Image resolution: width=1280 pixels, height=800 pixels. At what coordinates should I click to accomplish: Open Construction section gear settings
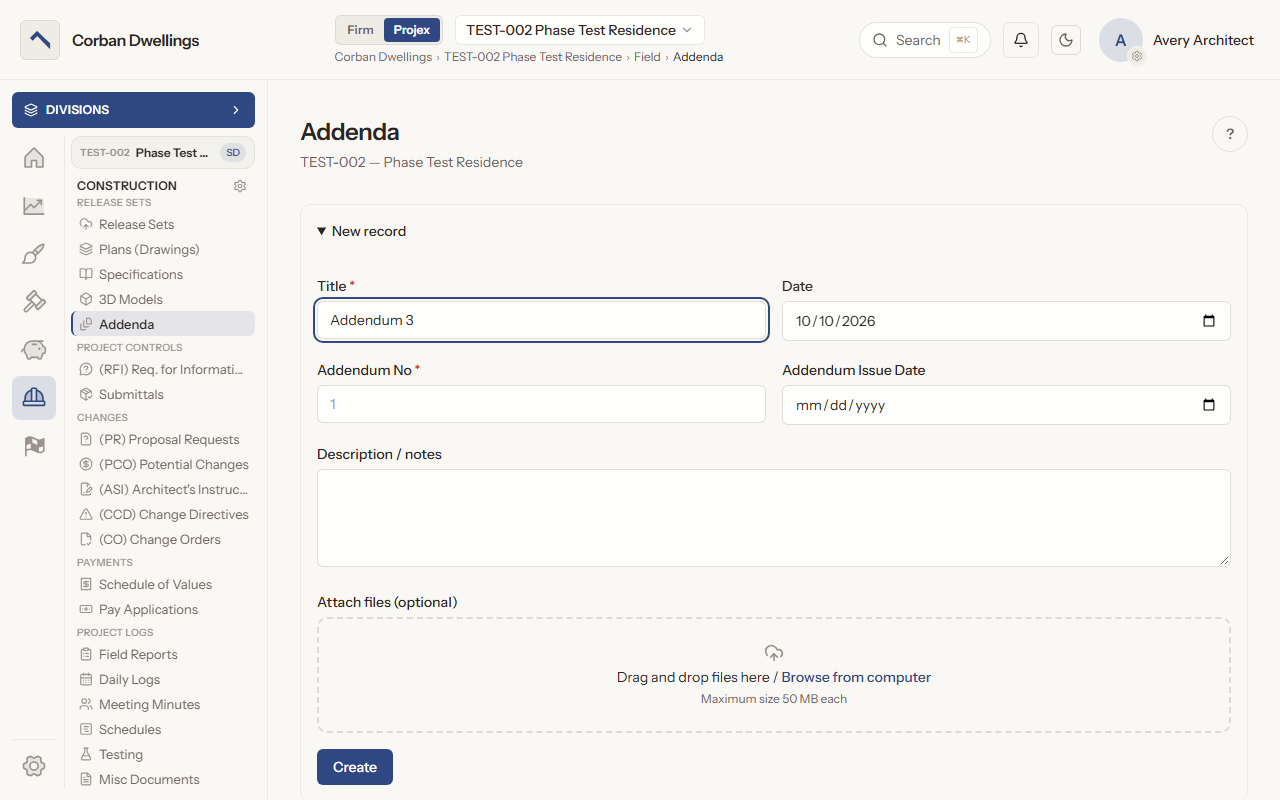240,186
